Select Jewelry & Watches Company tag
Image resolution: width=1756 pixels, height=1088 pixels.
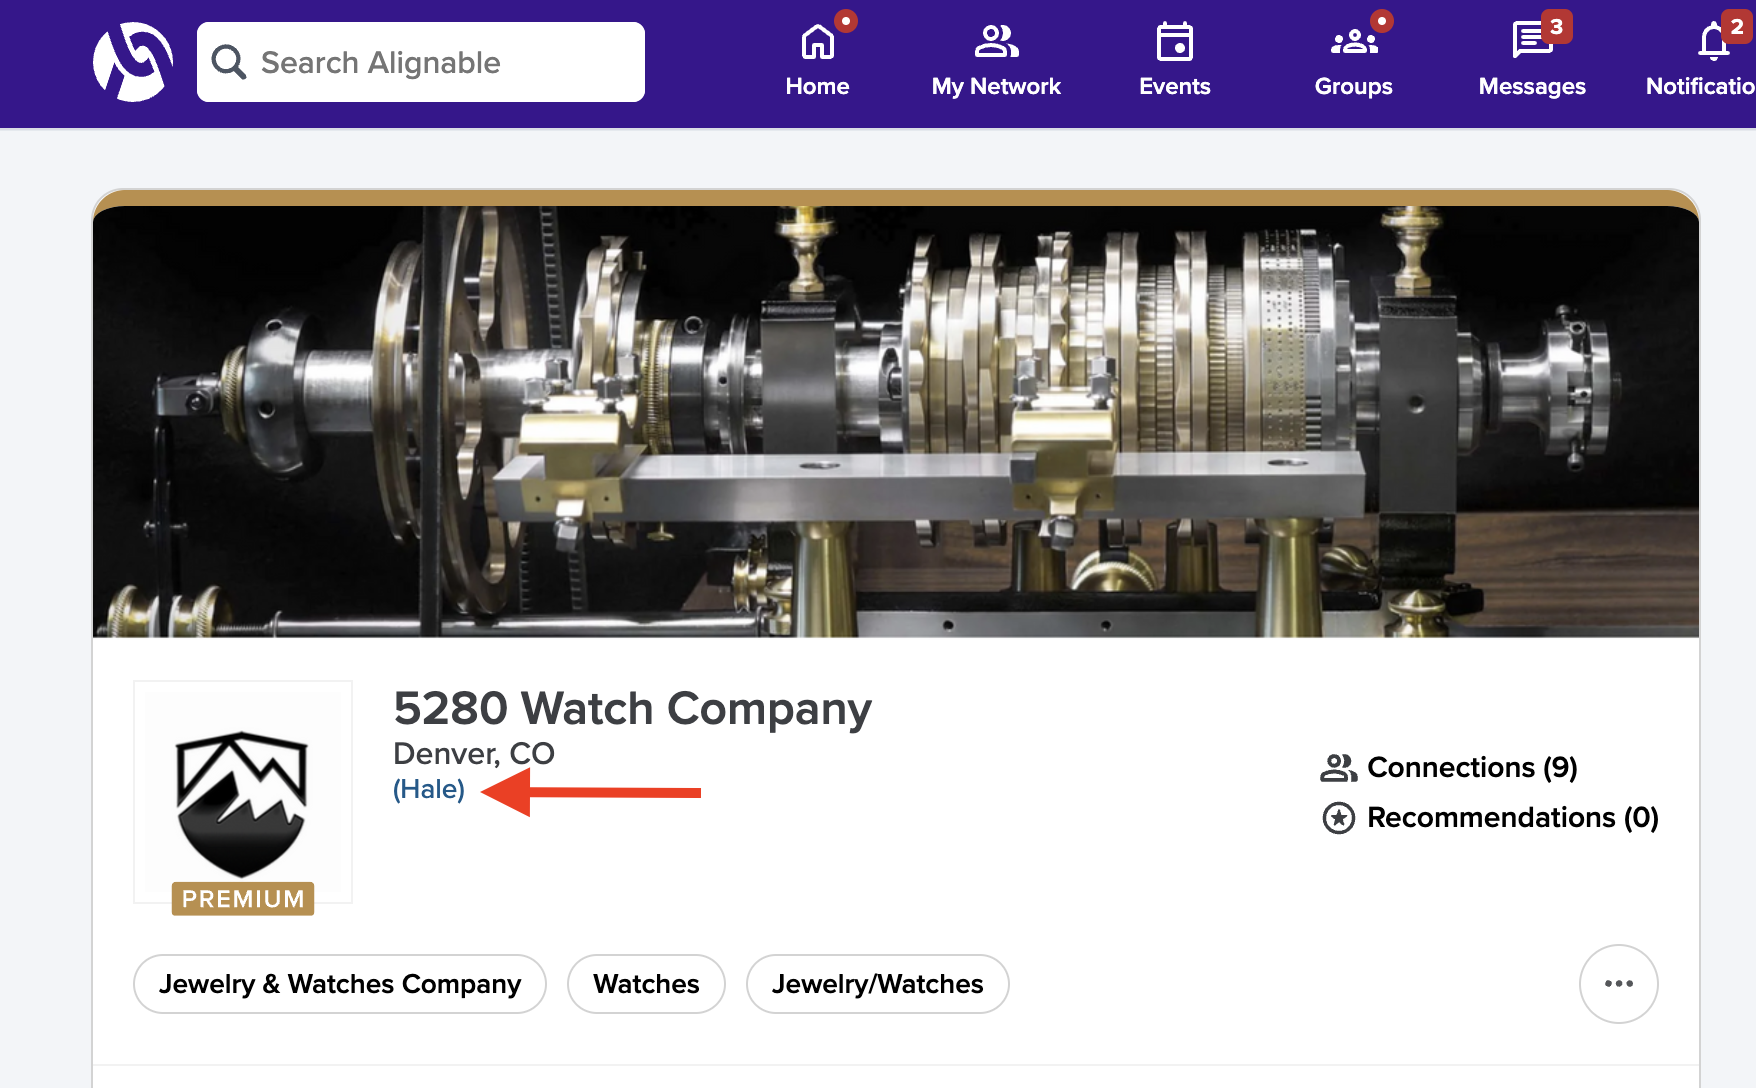pyautogui.click(x=340, y=984)
